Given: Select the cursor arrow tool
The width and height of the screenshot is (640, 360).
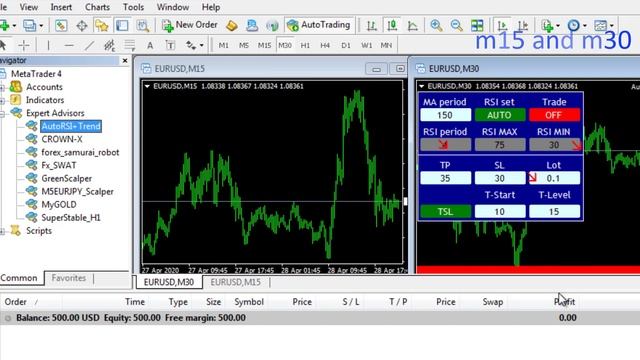Looking at the screenshot, I should 4,45.
